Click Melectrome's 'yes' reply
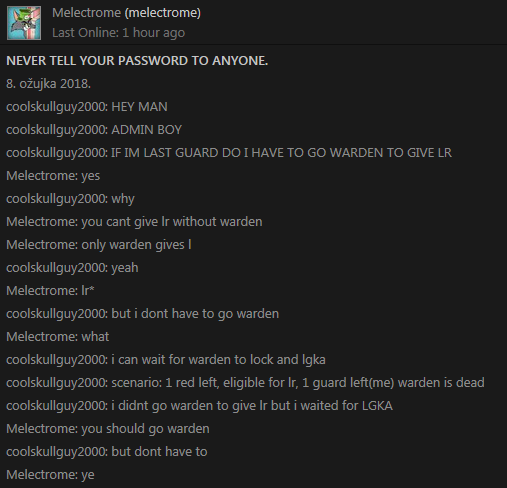This screenshot has height=488, width=507. point(53,176)
